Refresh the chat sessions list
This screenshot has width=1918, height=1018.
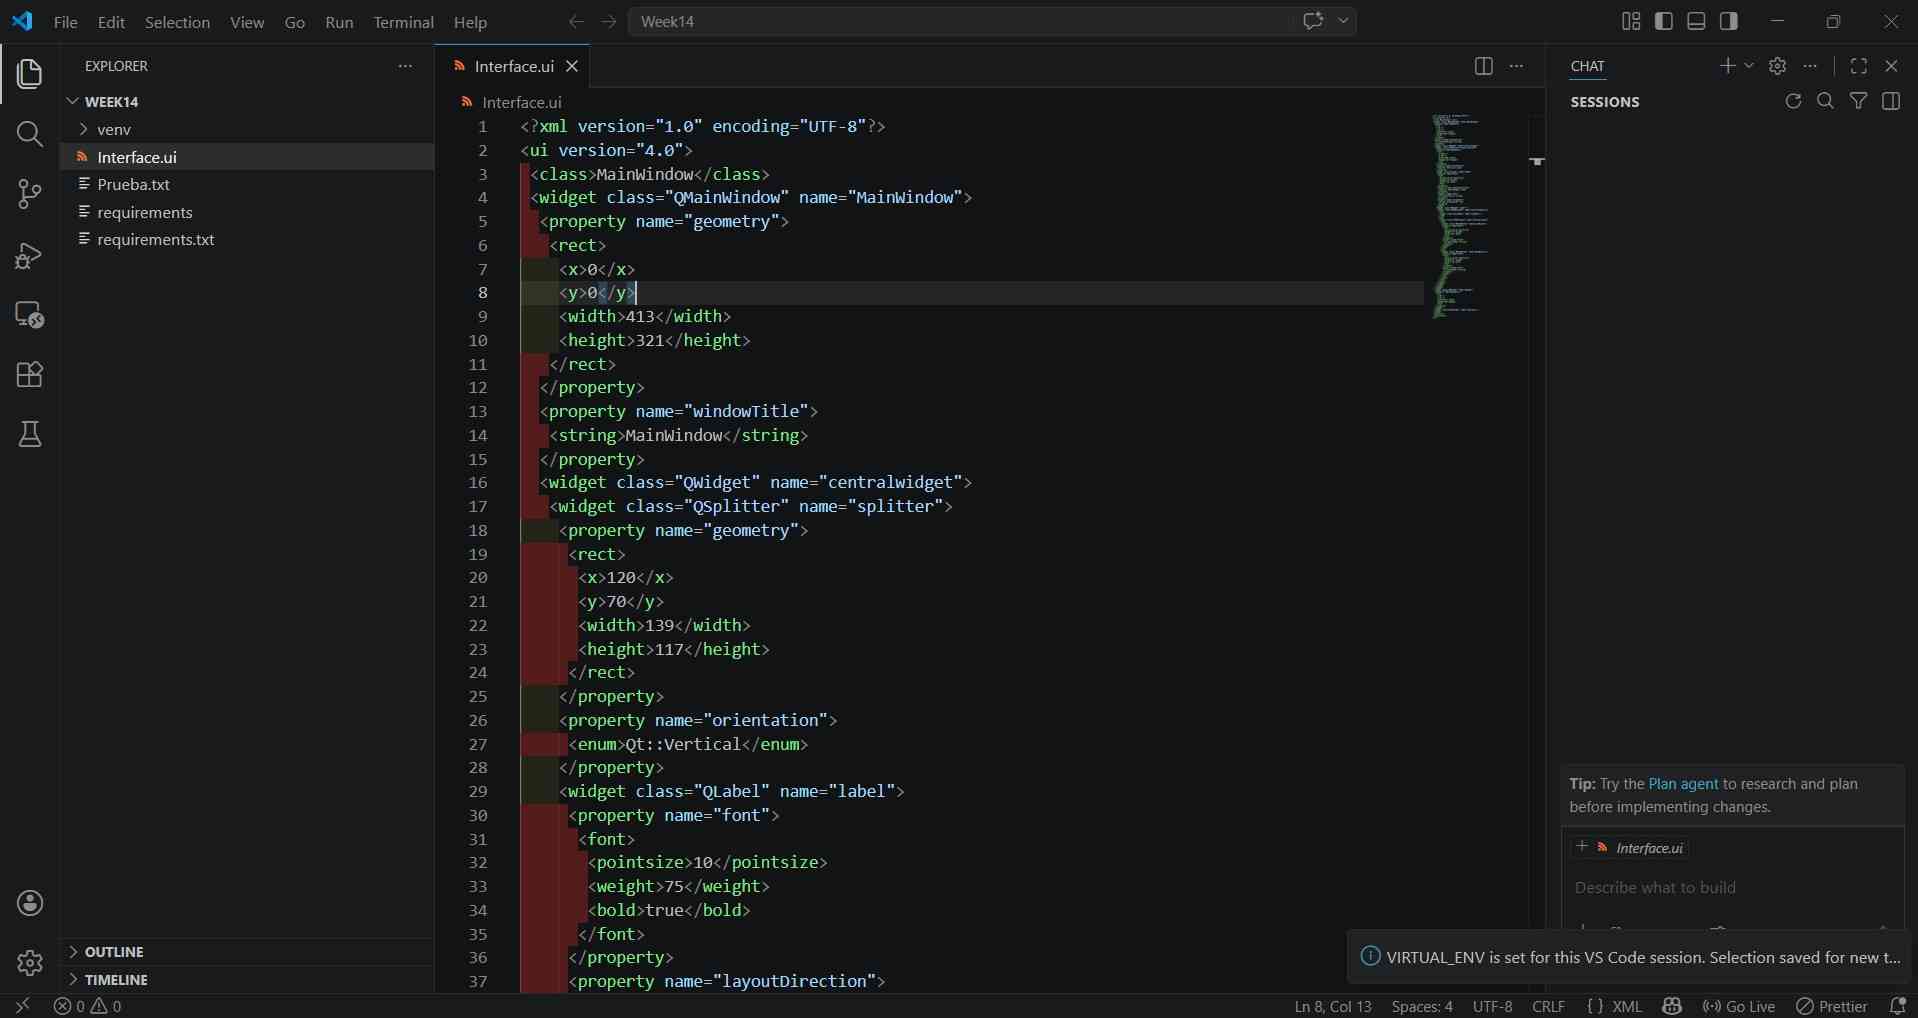click(x=1793, y=101)
